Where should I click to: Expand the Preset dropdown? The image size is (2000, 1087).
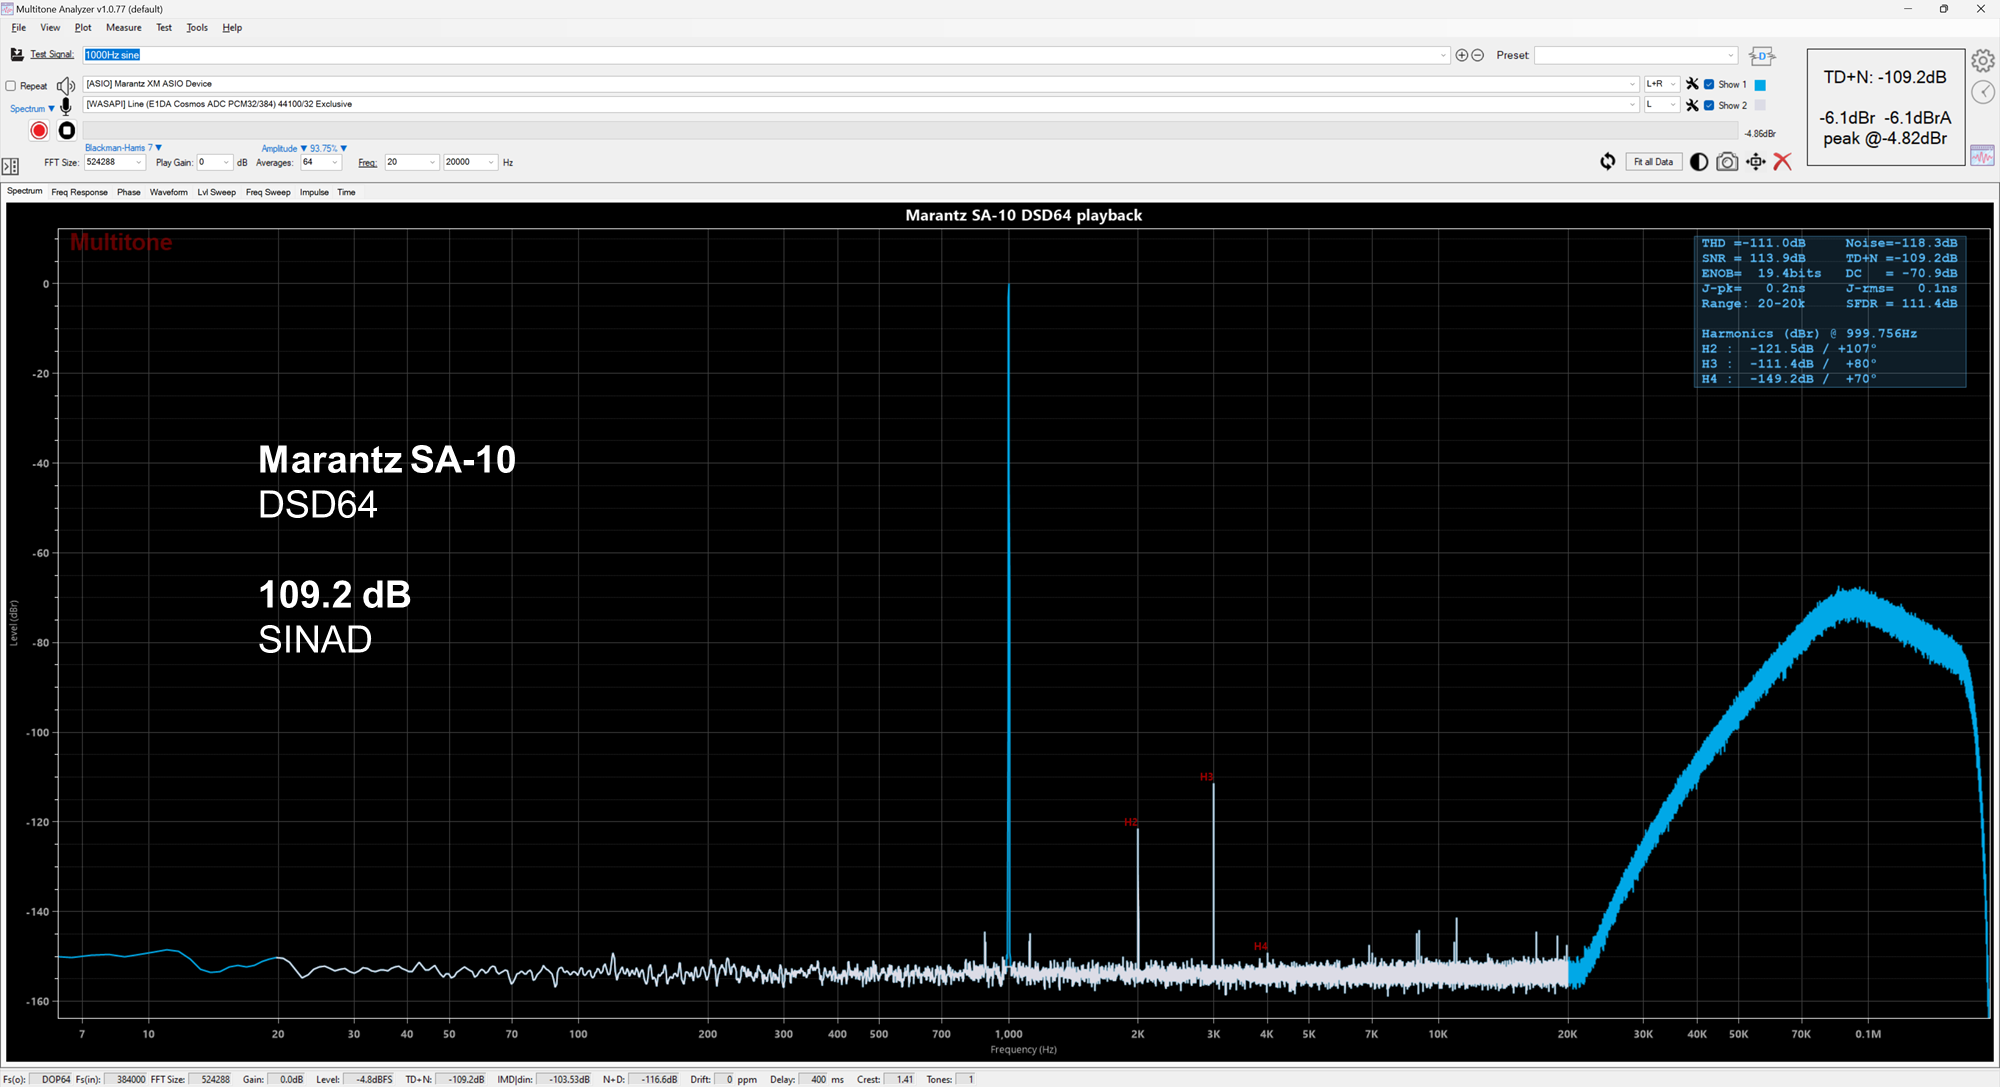(x=1730, y=55)
